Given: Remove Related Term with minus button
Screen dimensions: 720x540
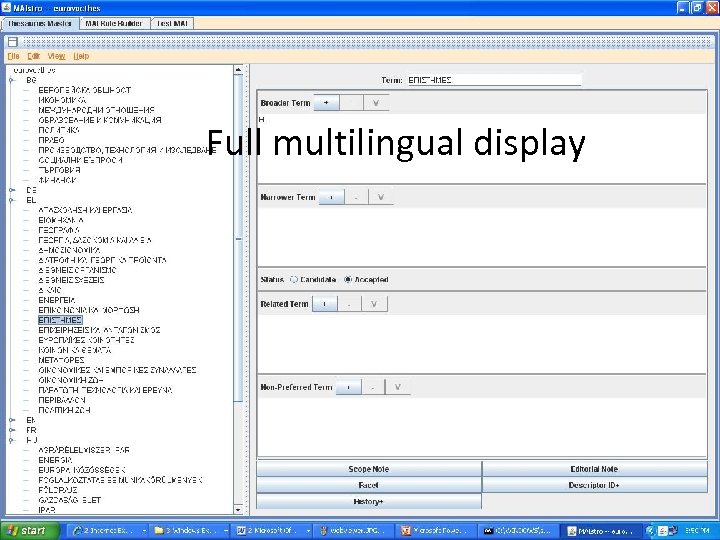Looking at the screenshot, I should 349,304.
